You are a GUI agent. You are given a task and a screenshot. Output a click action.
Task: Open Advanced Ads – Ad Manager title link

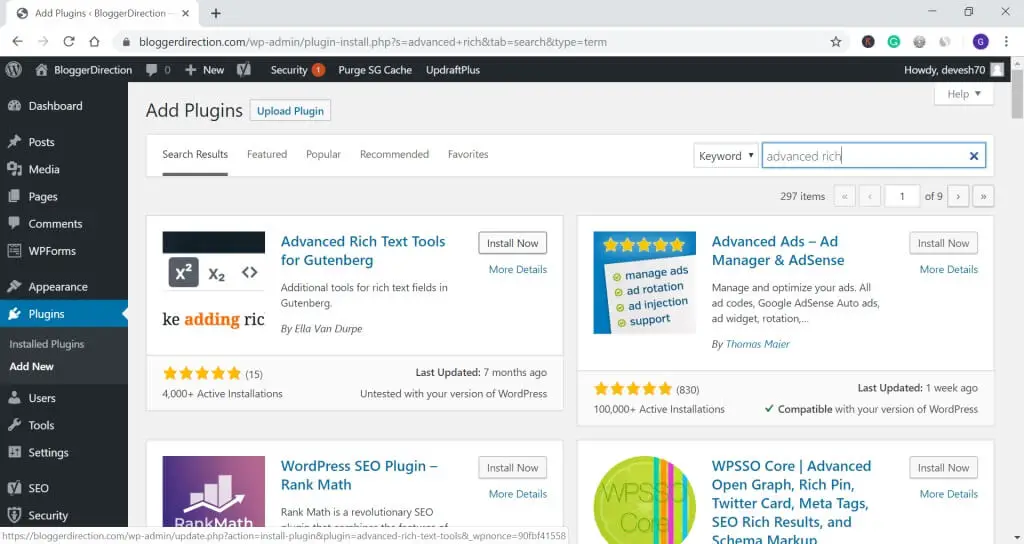[x=778, y=251]
